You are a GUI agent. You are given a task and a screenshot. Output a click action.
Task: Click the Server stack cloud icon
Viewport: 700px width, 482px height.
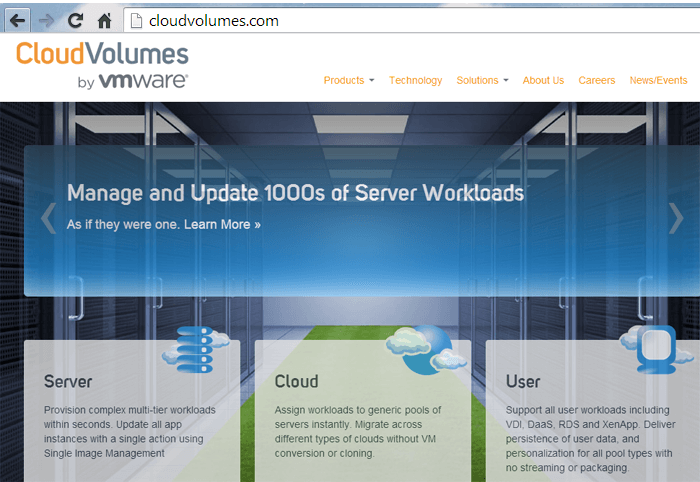(x=196, y=350)
